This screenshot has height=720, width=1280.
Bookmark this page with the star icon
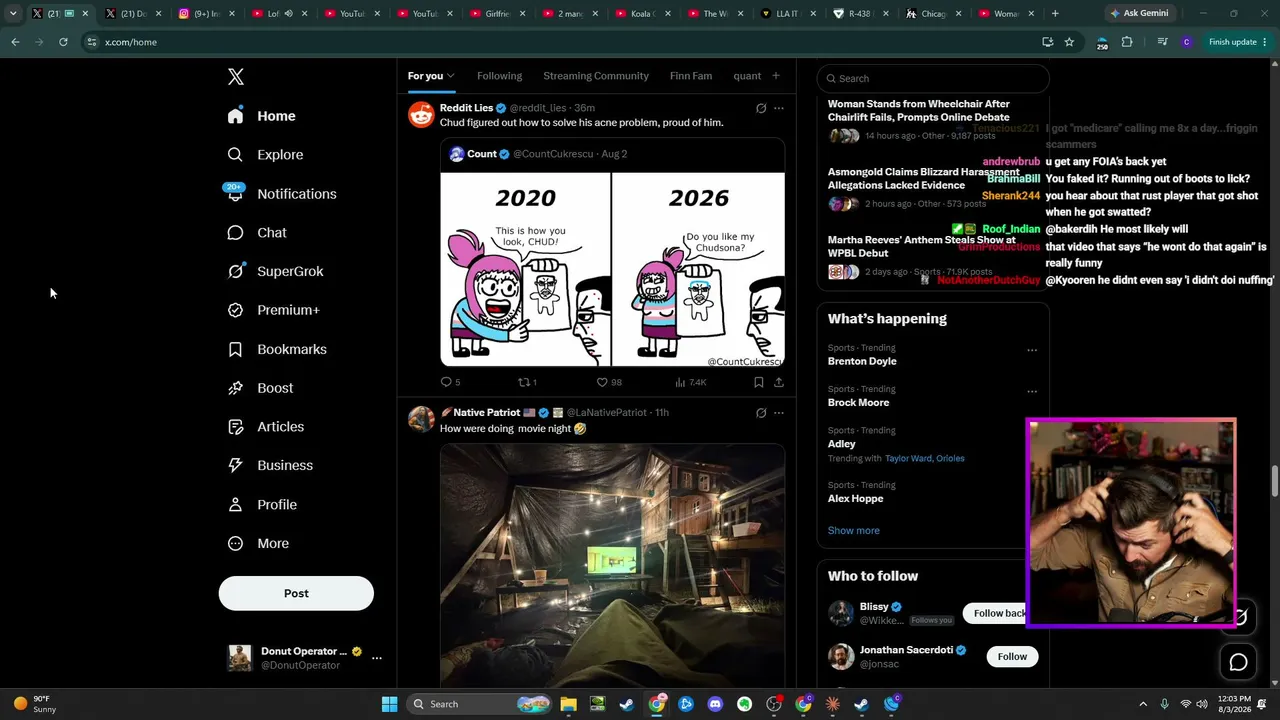click(1069, 42)
